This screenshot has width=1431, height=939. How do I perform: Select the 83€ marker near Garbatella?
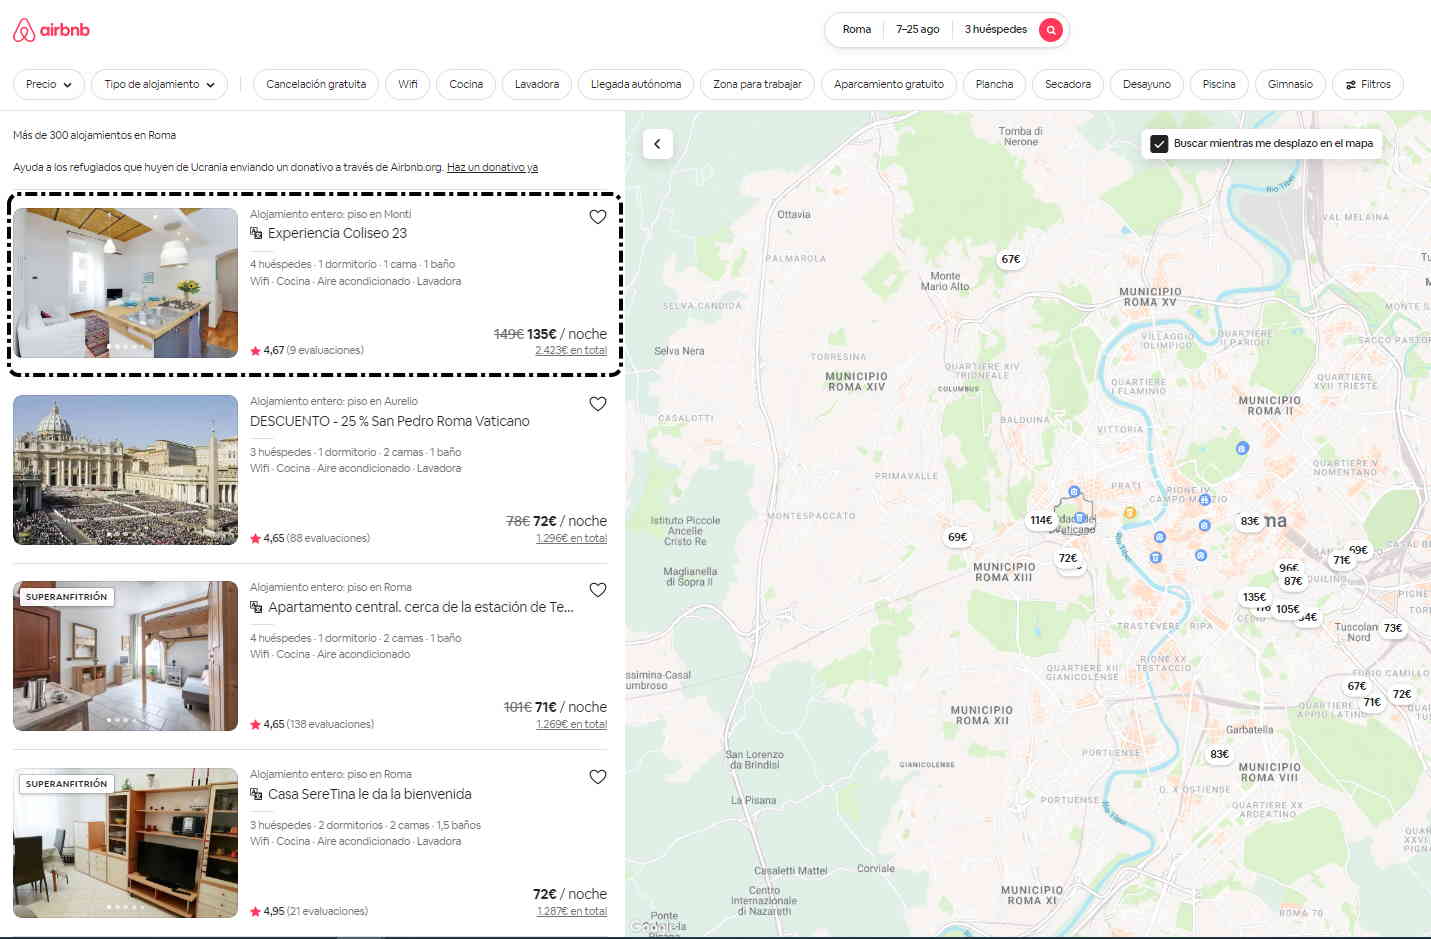[1219, 754]
